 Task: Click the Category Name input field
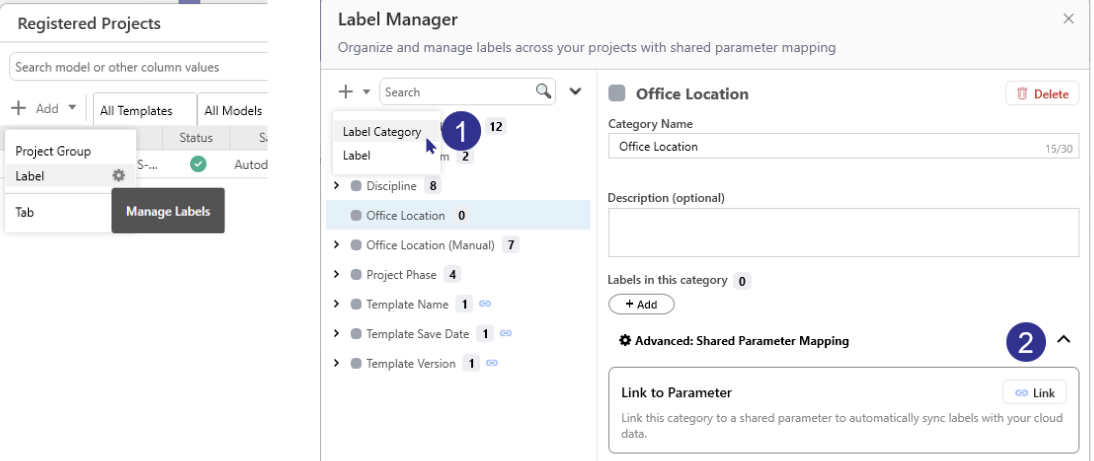pos(844,146)
